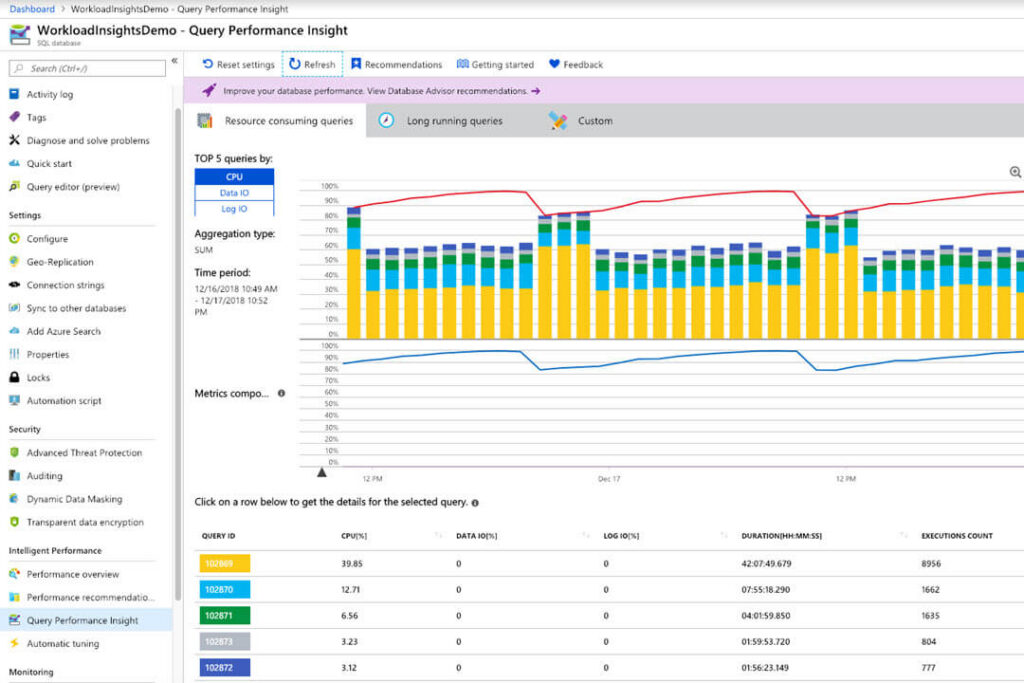Select Log IO as the top queries metric
The height and width of the screenshot is (683, 1024).
[234, 209]
